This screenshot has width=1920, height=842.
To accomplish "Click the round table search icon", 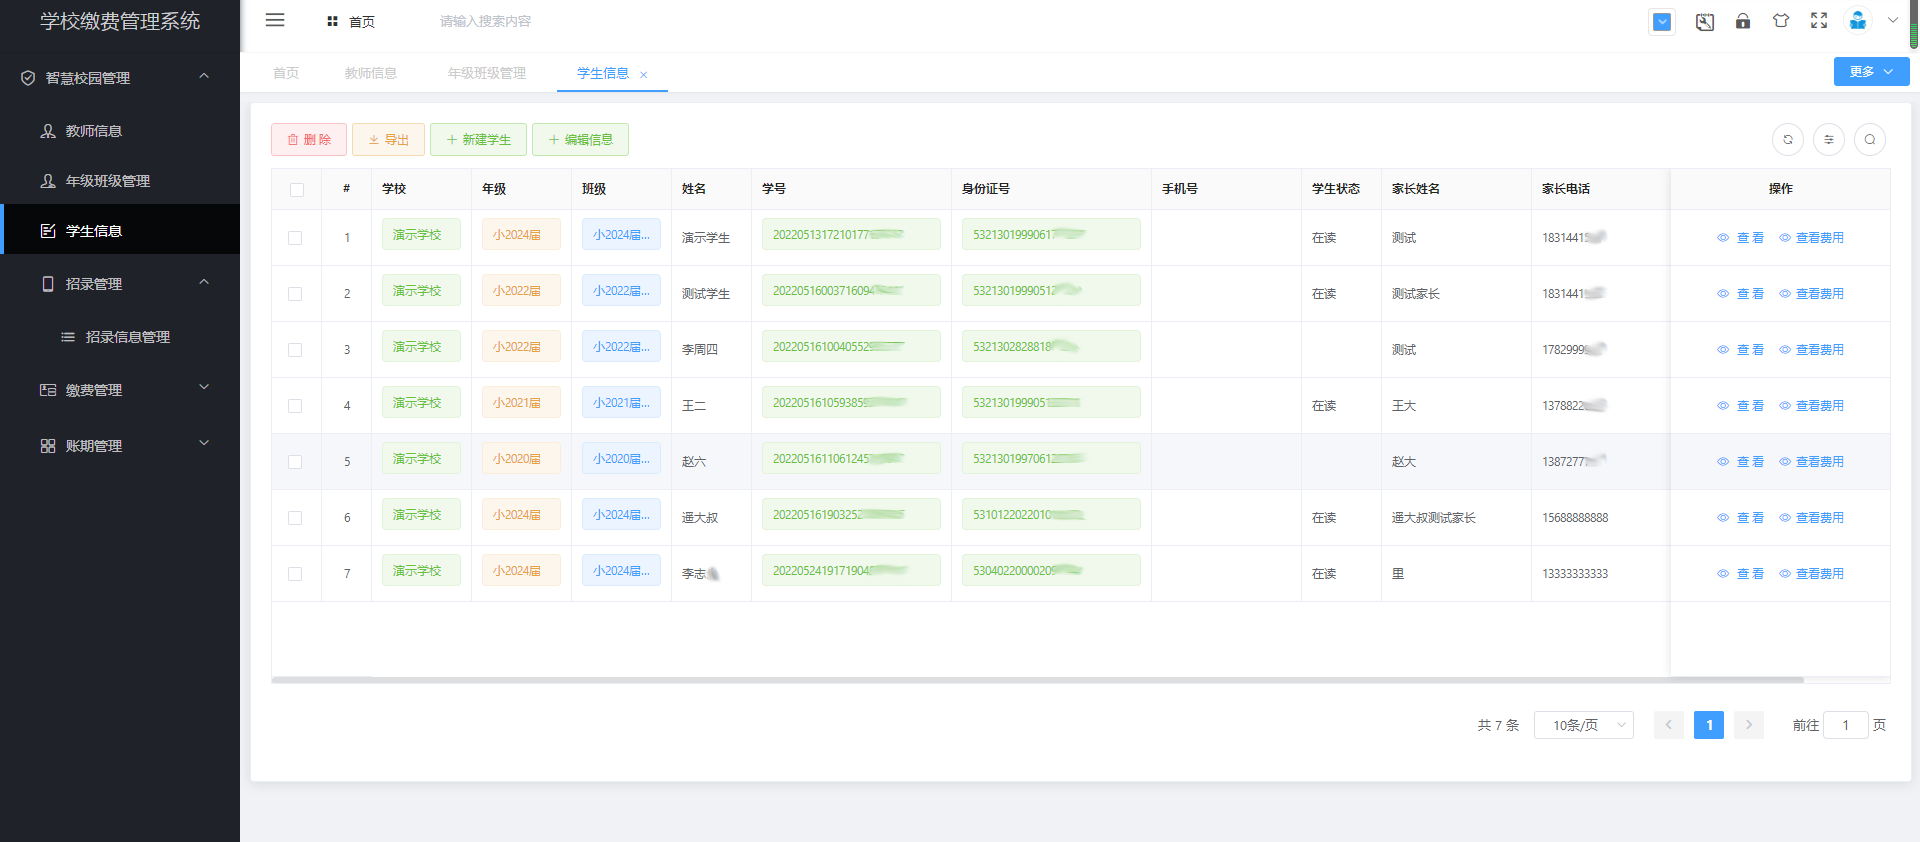I will (x=1870, y=140).
